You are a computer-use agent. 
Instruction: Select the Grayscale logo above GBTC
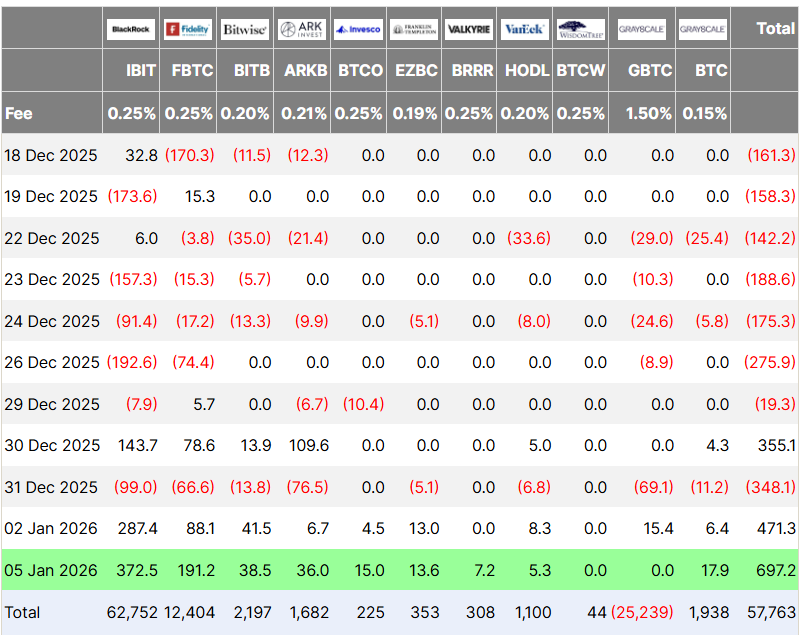[x=644, y=30]
